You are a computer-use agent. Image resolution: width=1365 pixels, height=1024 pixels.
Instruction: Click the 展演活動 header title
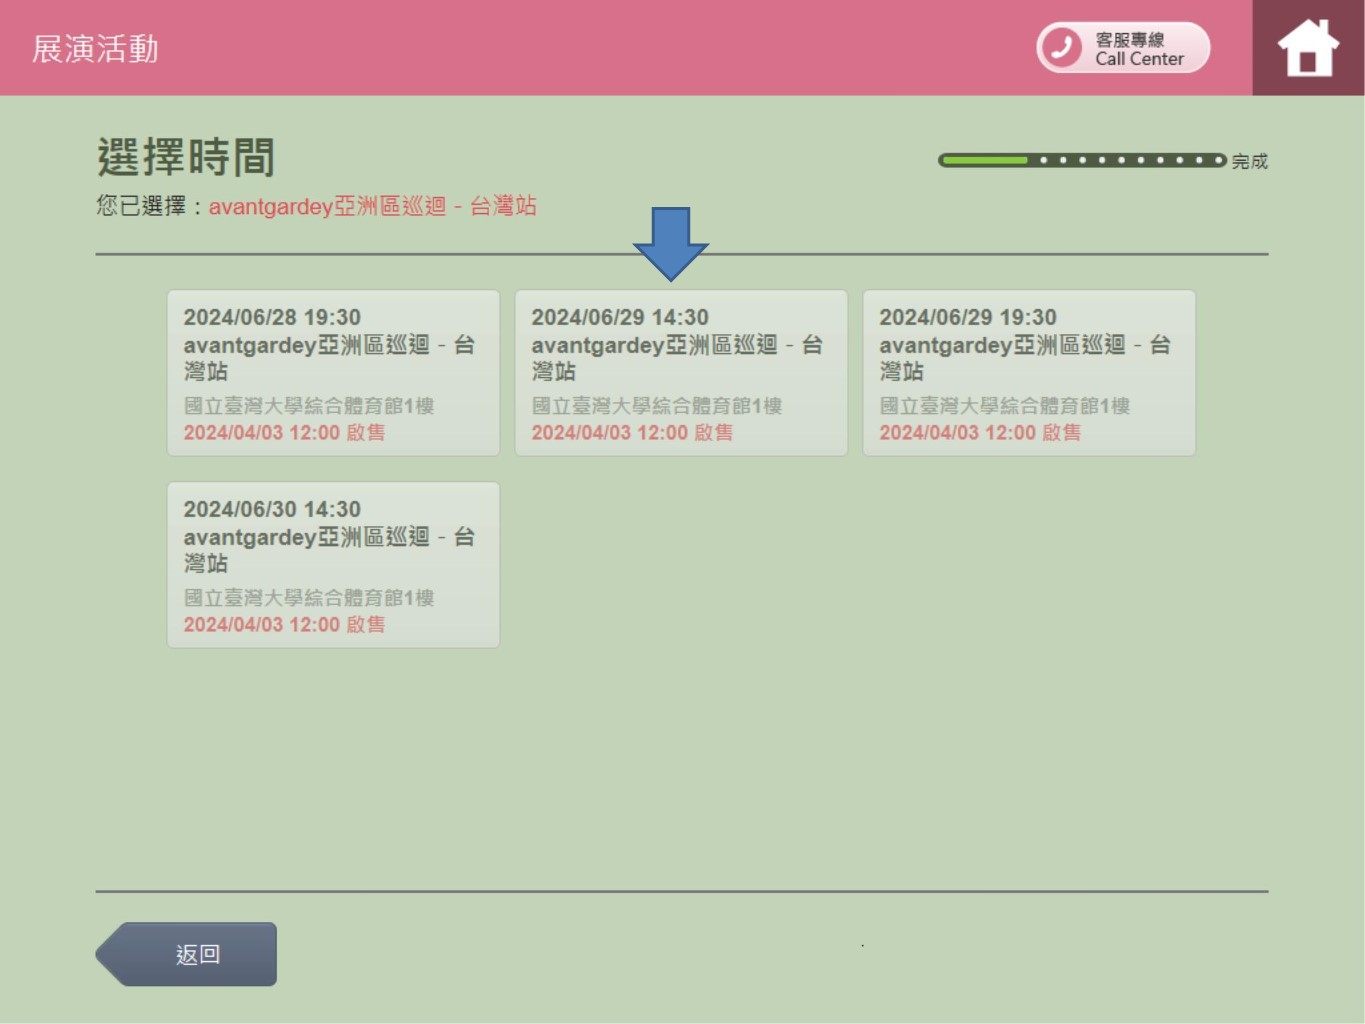tap(95, 49)
